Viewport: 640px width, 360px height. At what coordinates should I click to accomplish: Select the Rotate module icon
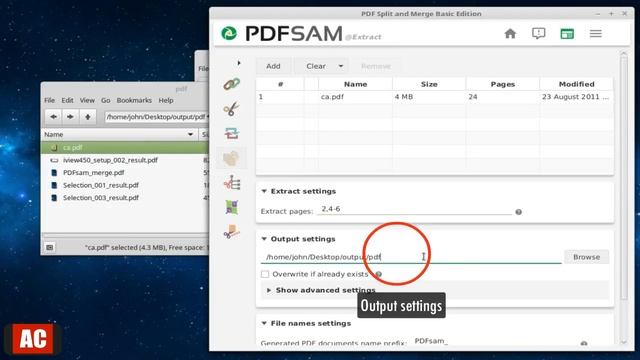tap(231, 133)
